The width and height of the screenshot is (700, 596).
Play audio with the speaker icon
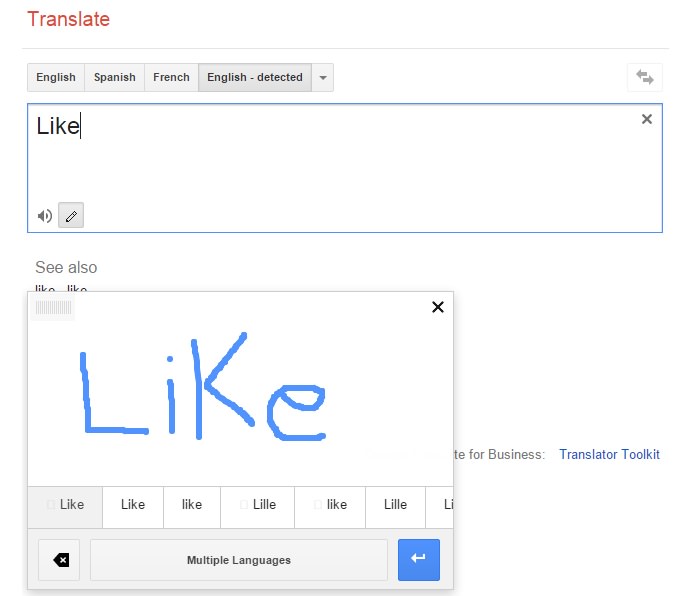[44, 215]
